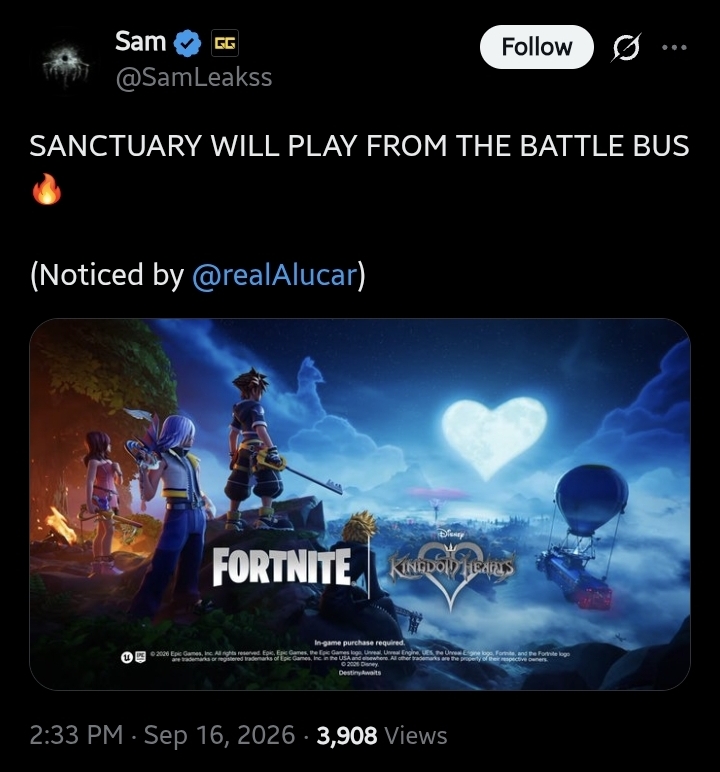Click the @SamLeakss handle

point(194,77)
